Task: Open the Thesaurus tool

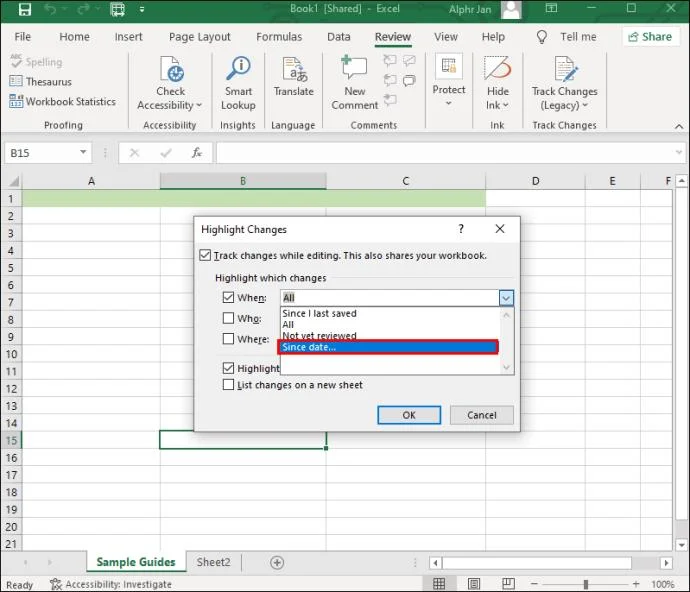Action: click(x=40, y=82)
